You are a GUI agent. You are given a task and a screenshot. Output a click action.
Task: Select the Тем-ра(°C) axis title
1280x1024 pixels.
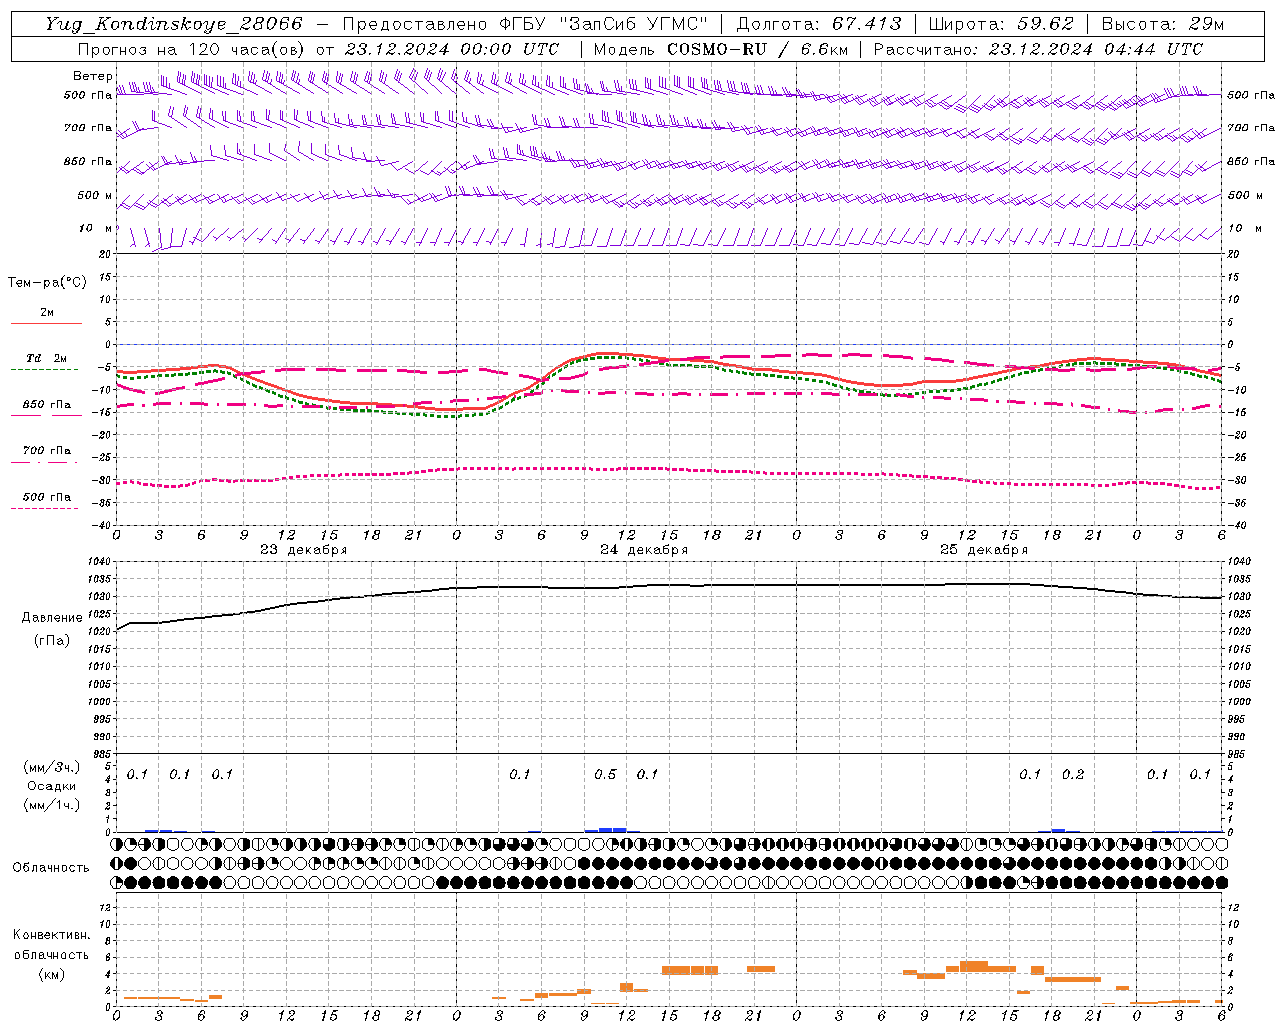(x=47, y=283)
